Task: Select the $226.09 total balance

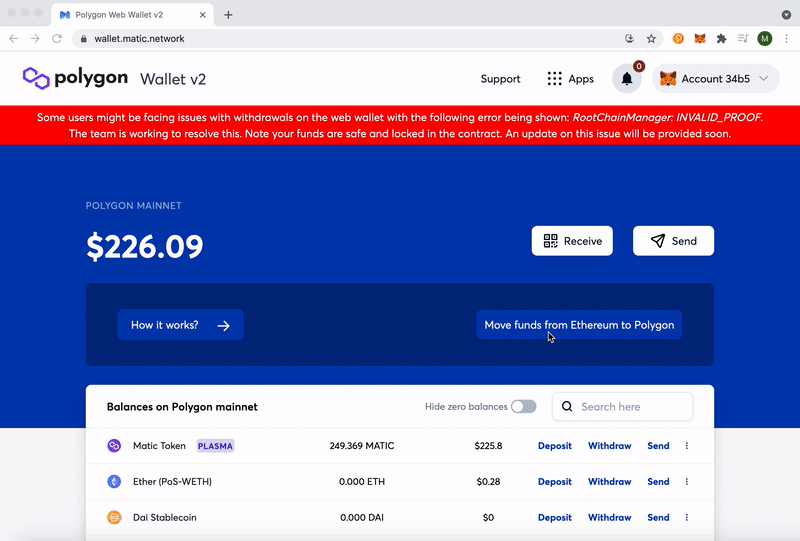Action: [145, 247]
